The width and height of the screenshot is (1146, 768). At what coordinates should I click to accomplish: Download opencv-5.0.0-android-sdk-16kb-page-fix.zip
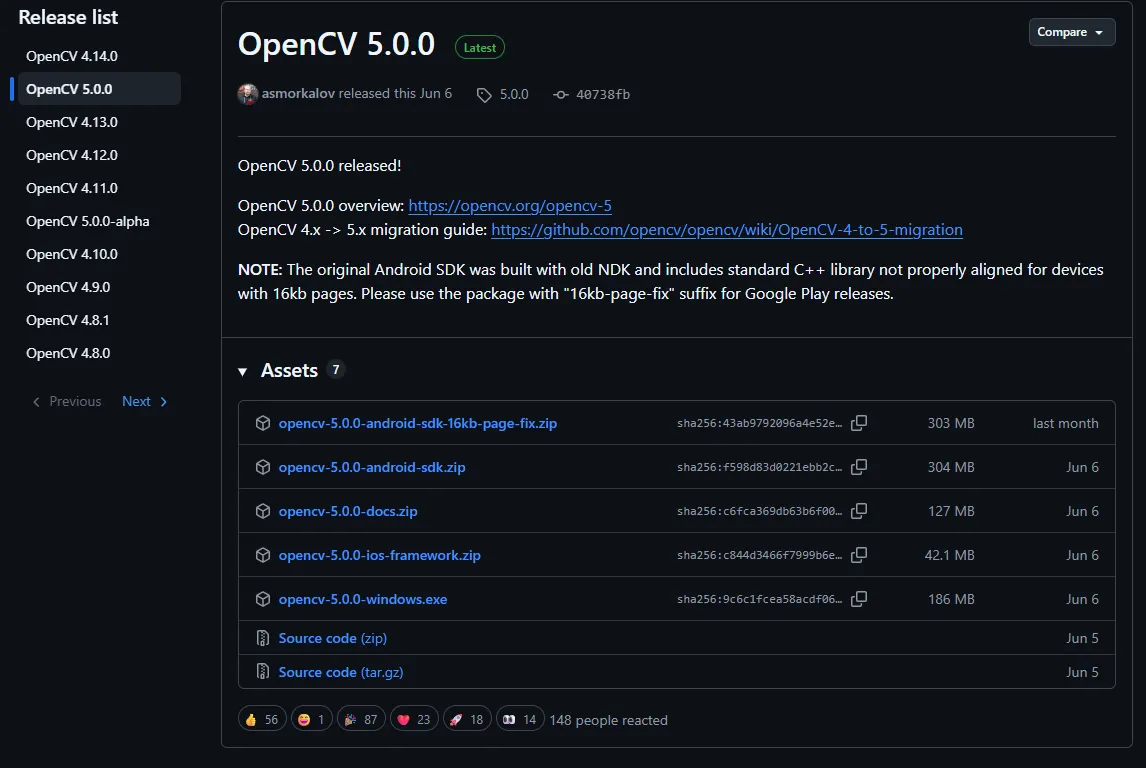pos(417,423)
